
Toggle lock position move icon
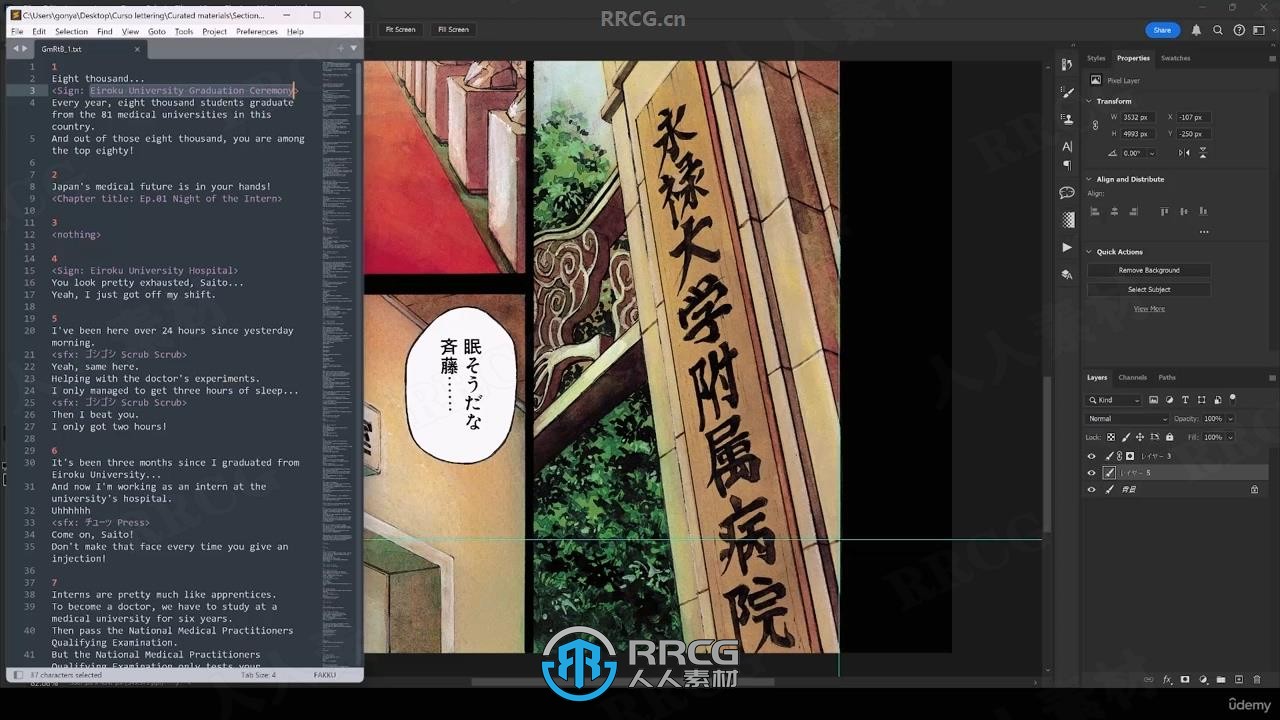click(1140, 437)
